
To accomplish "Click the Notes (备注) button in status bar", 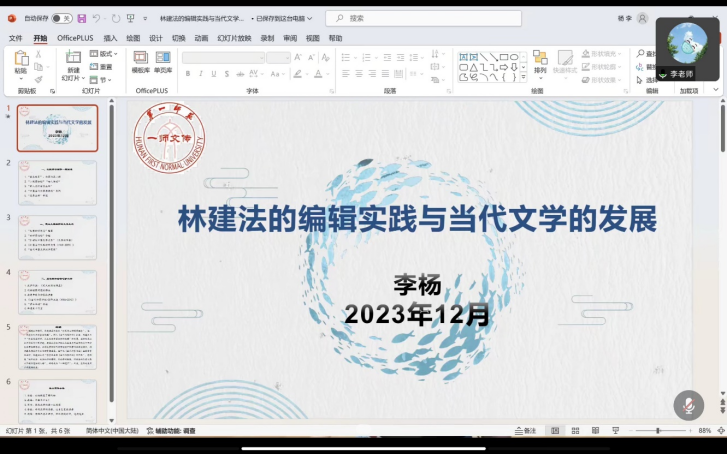I will (525, 431).
